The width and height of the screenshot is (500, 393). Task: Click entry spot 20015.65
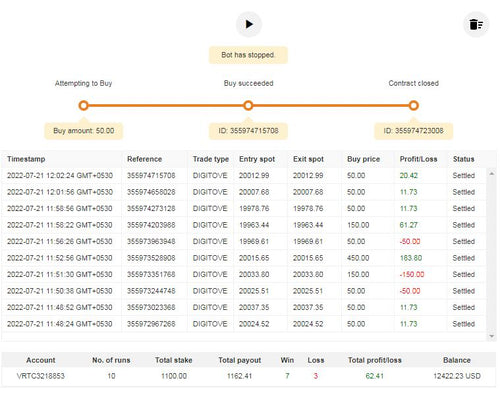(x=254, y=258)
